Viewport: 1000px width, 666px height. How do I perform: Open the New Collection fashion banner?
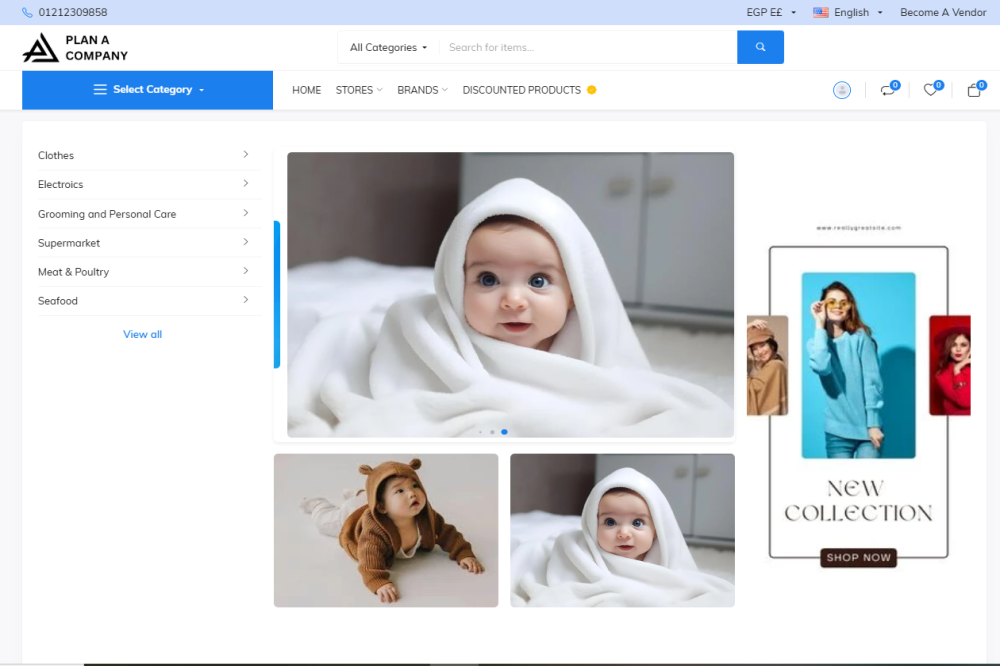point(858,396)
